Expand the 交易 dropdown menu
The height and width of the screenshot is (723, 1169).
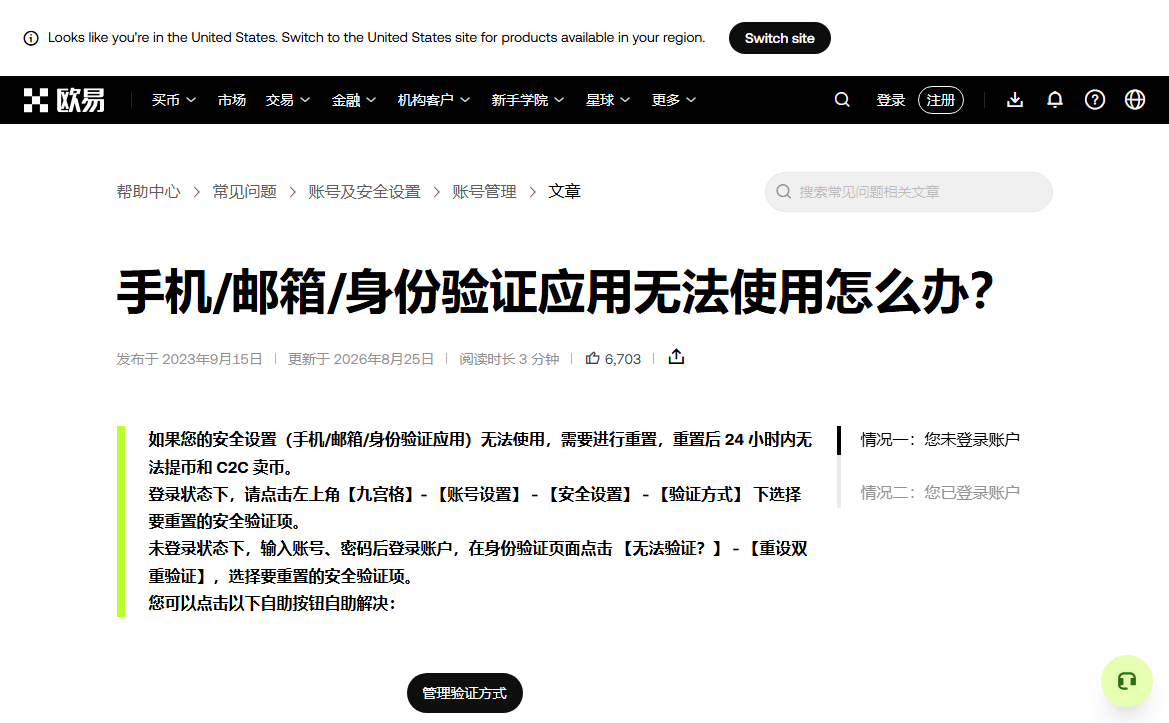pos(288,100)
